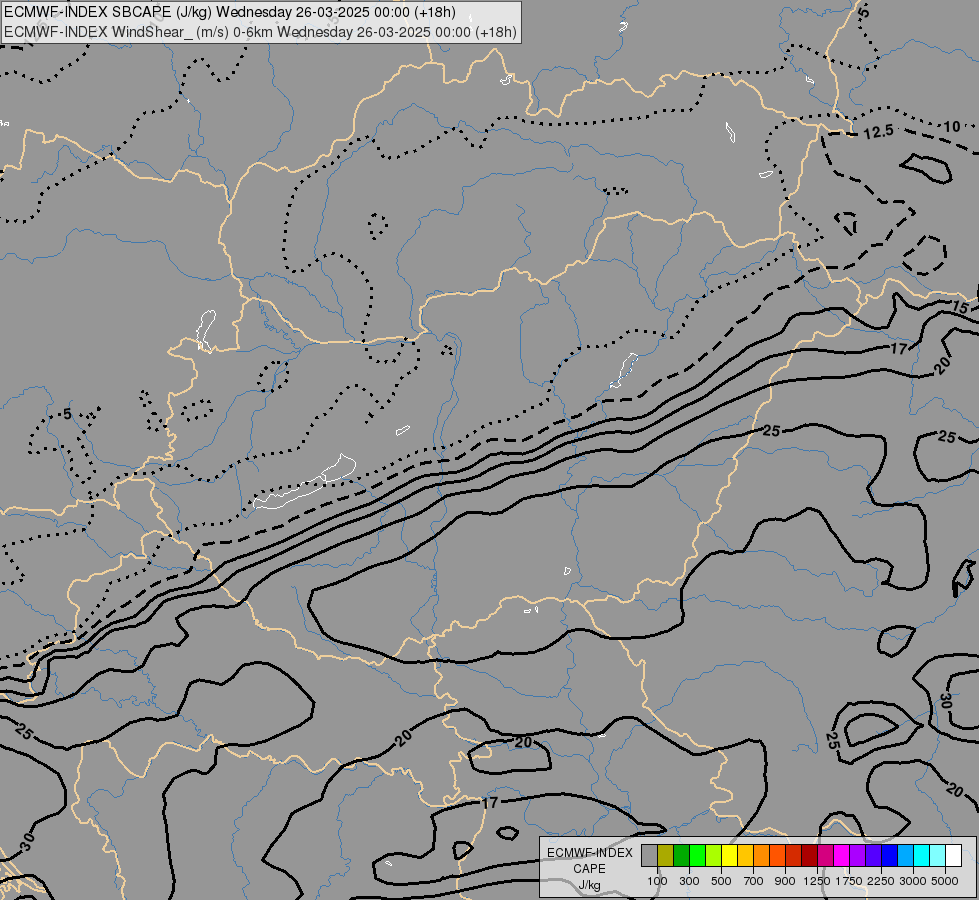Click the ECMWF-INDEX text in the legend
The height and width of the screenshot is (900, 979).
589,853
